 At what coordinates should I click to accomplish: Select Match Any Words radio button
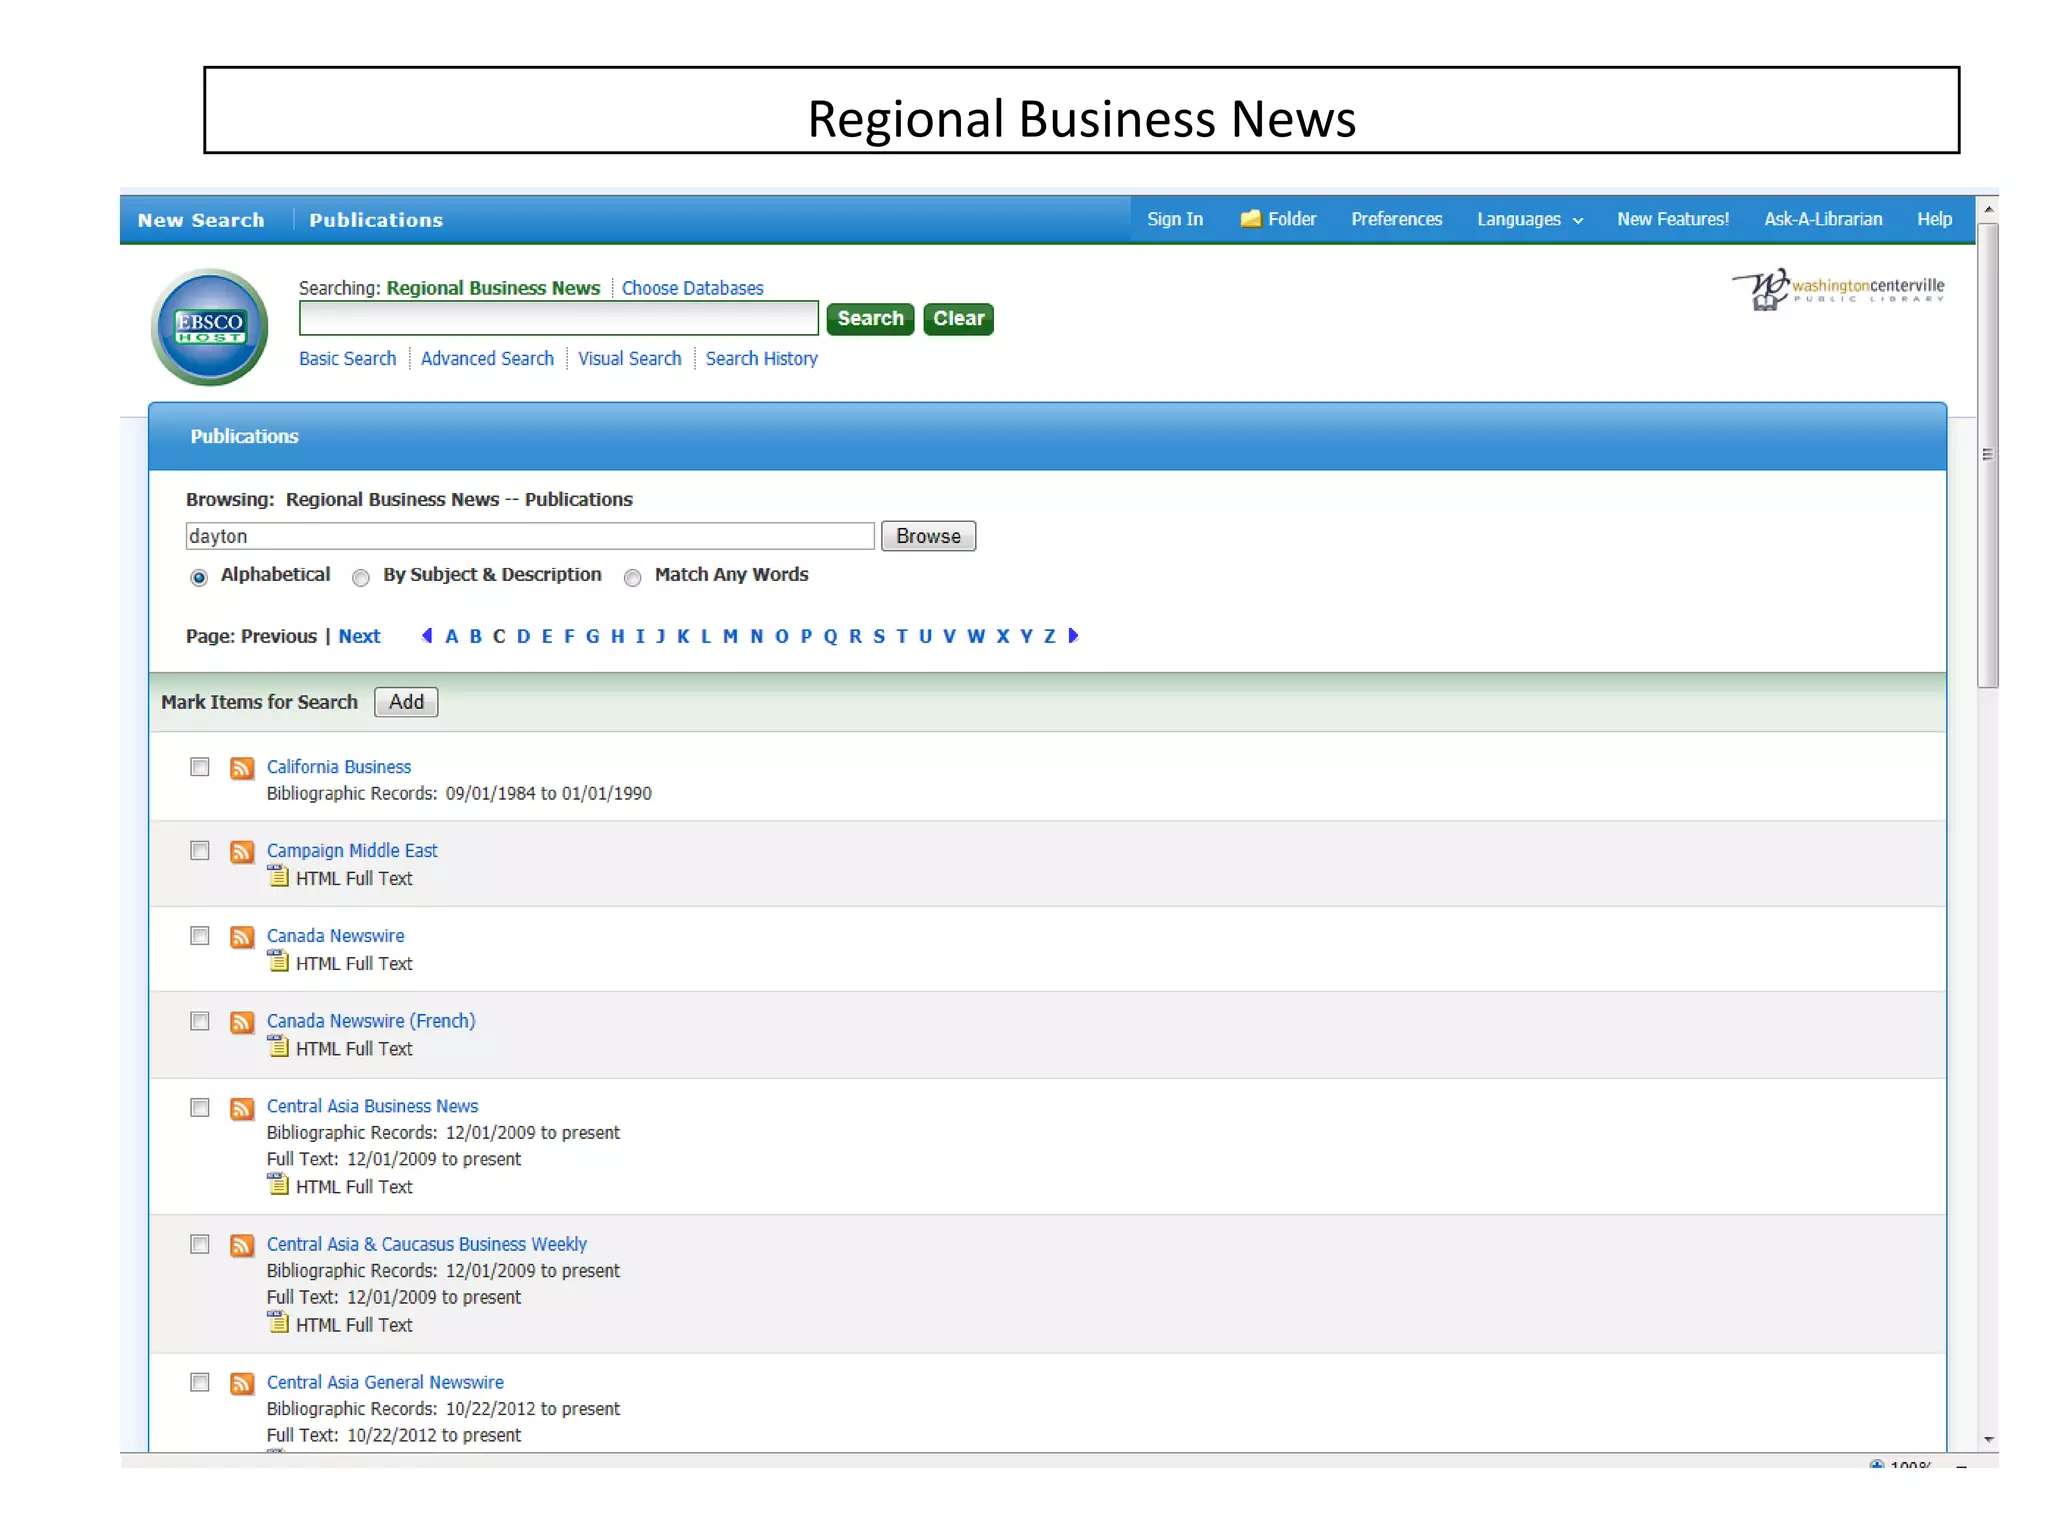[x=632, y=577]
